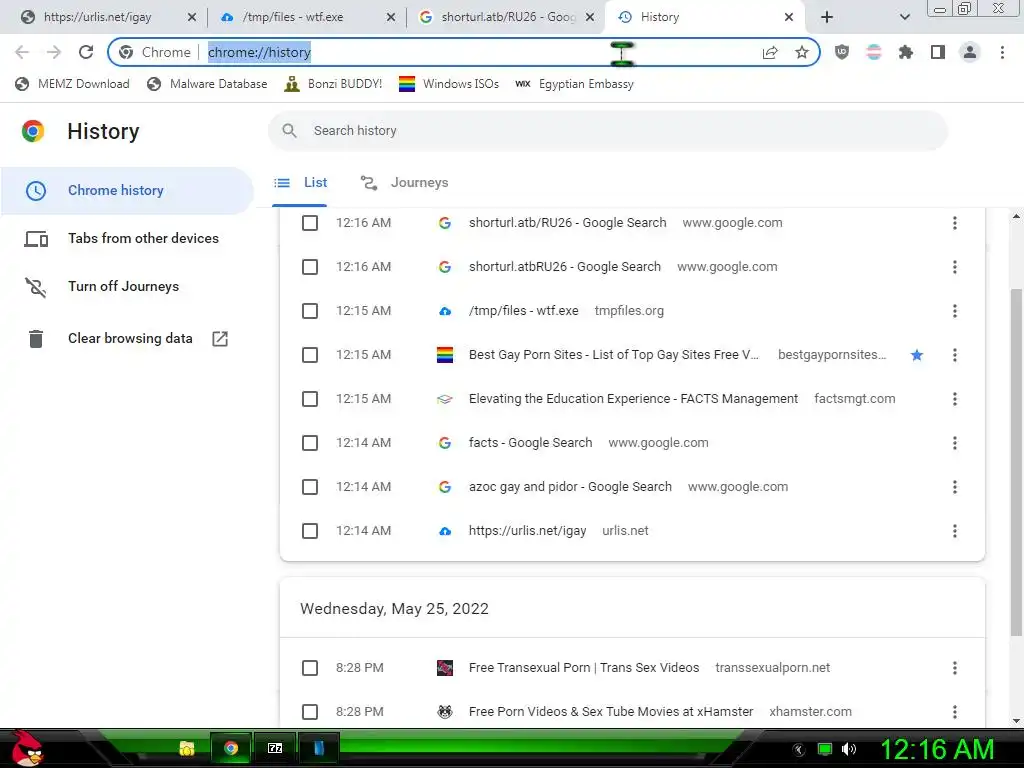The width and height of the screenshot is (1024, 768).
Task: Open the uBlock shield extension icon
Action: (842, 52)
